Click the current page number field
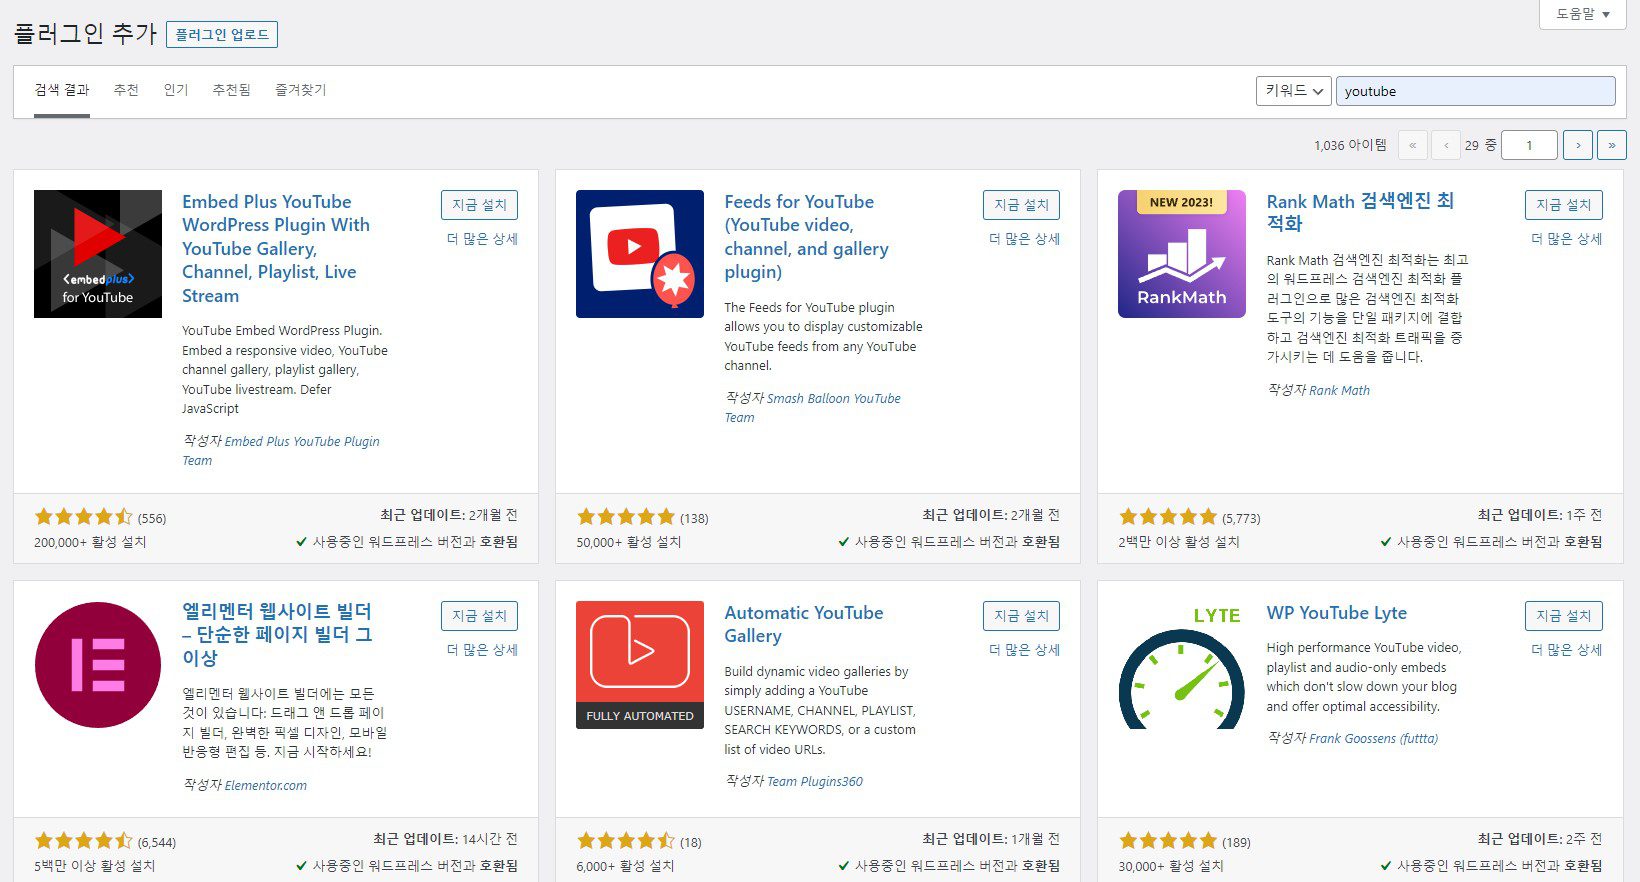1640x882 pixels. [x=1529, y=145]
